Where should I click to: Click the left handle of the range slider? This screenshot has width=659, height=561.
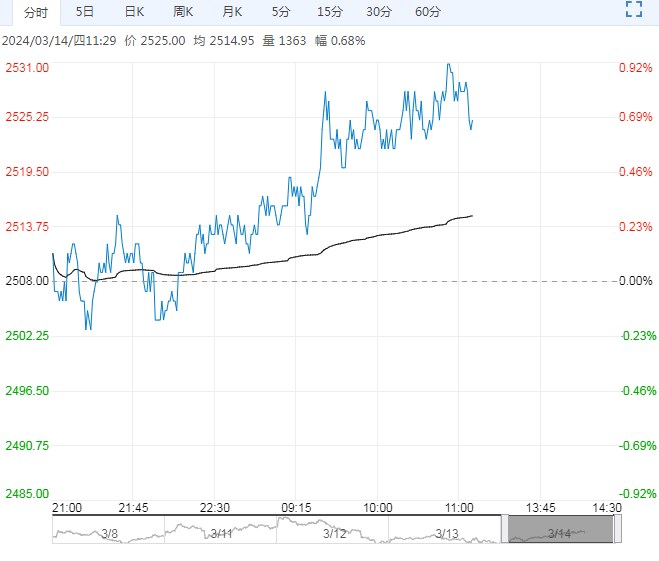tap(505, 530)
